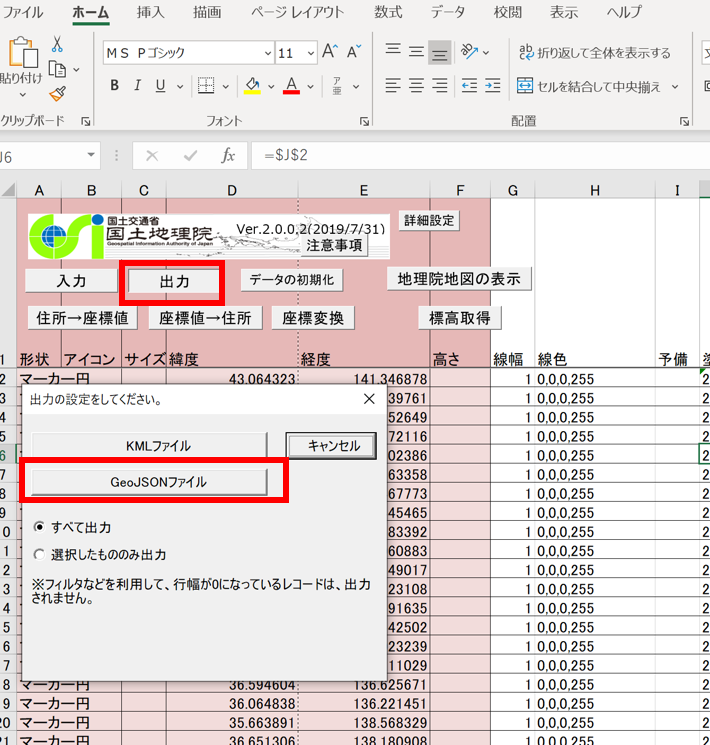
Task: Click キャンセル in output dialog
Action: (331, 445)
